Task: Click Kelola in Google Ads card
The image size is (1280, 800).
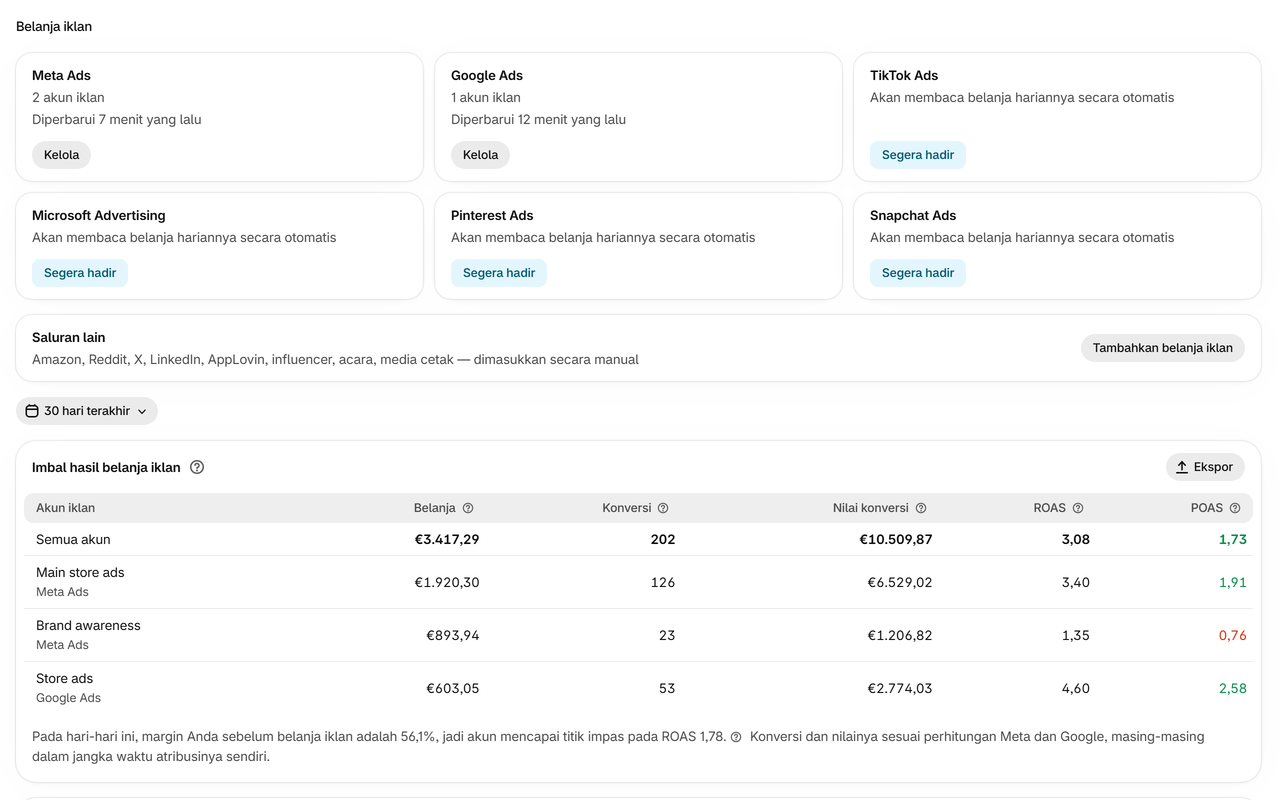Action: click(x=480, y=155)
